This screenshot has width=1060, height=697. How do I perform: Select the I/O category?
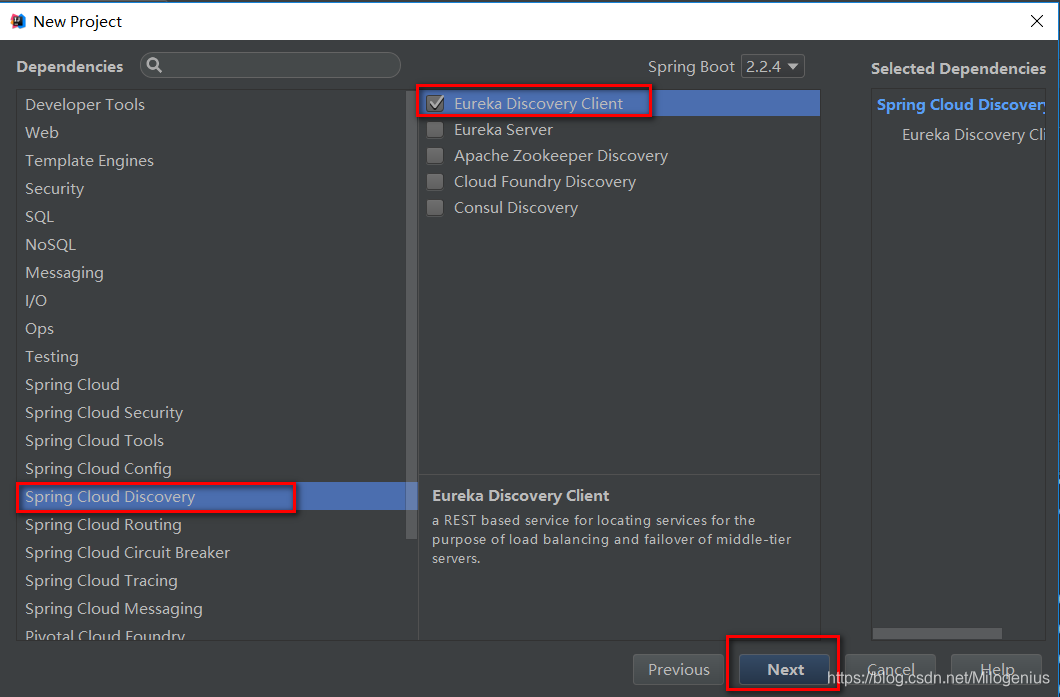pos(211,301)
